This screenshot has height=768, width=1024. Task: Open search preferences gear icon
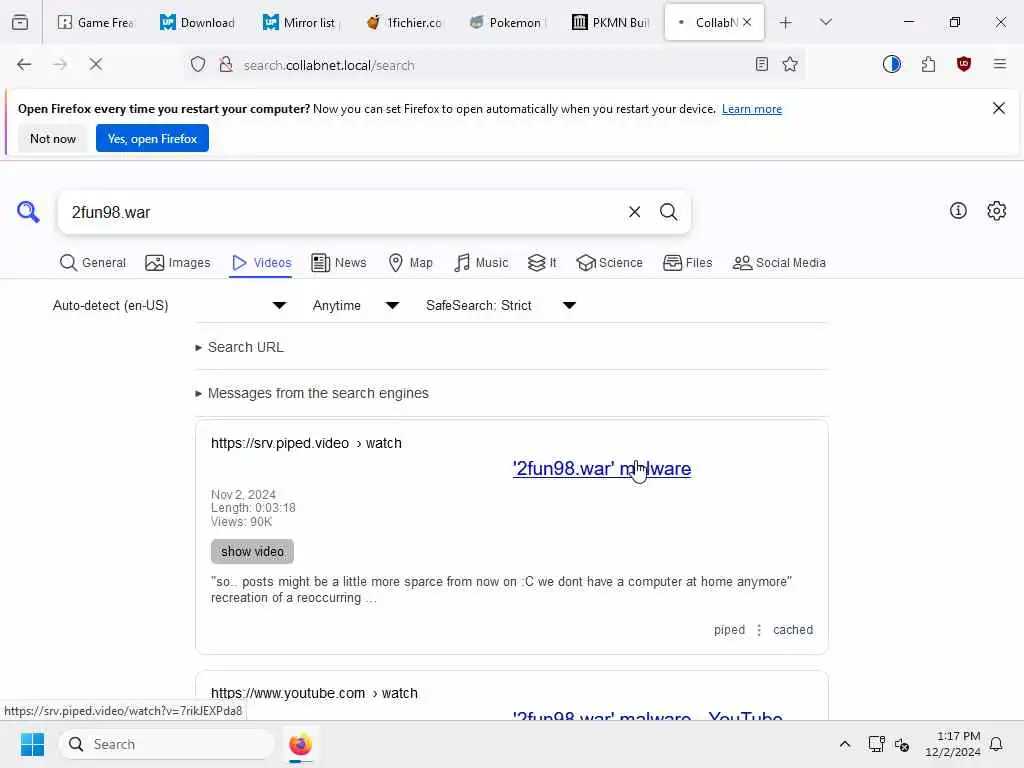(997, 210)
